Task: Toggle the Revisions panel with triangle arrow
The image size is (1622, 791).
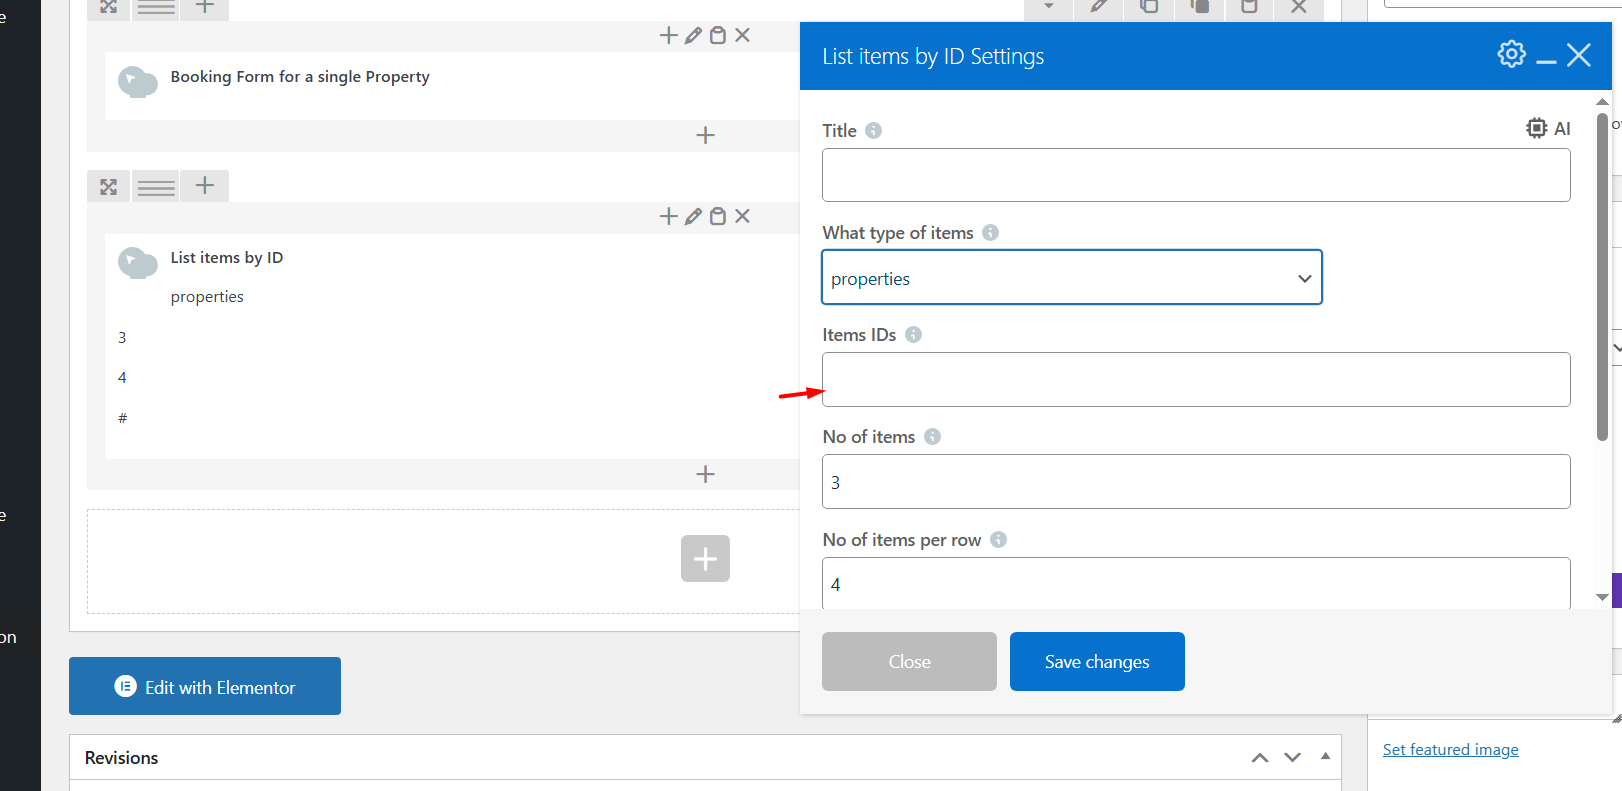Action: 1325,757
